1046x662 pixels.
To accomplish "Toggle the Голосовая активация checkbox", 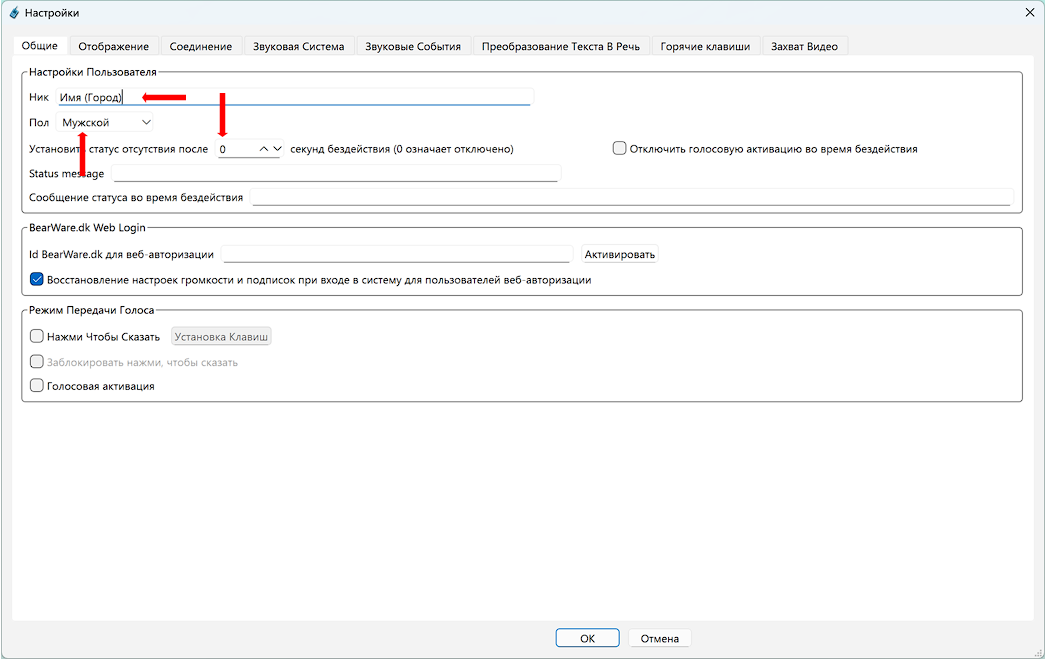I will pos(37,386).
